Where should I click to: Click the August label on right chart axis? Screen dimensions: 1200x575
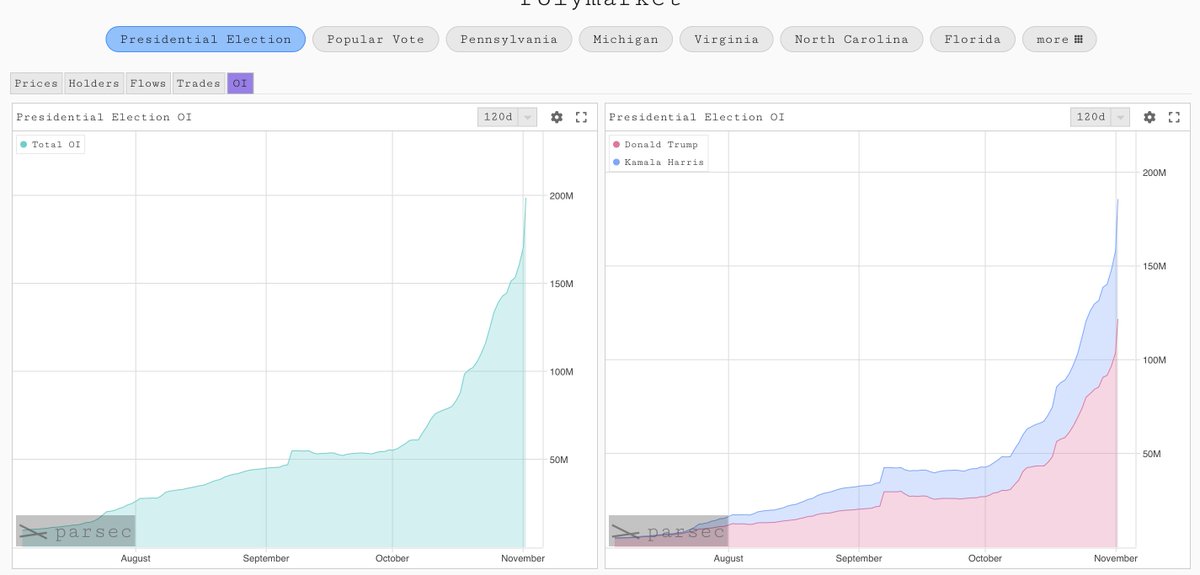(728, 559)
